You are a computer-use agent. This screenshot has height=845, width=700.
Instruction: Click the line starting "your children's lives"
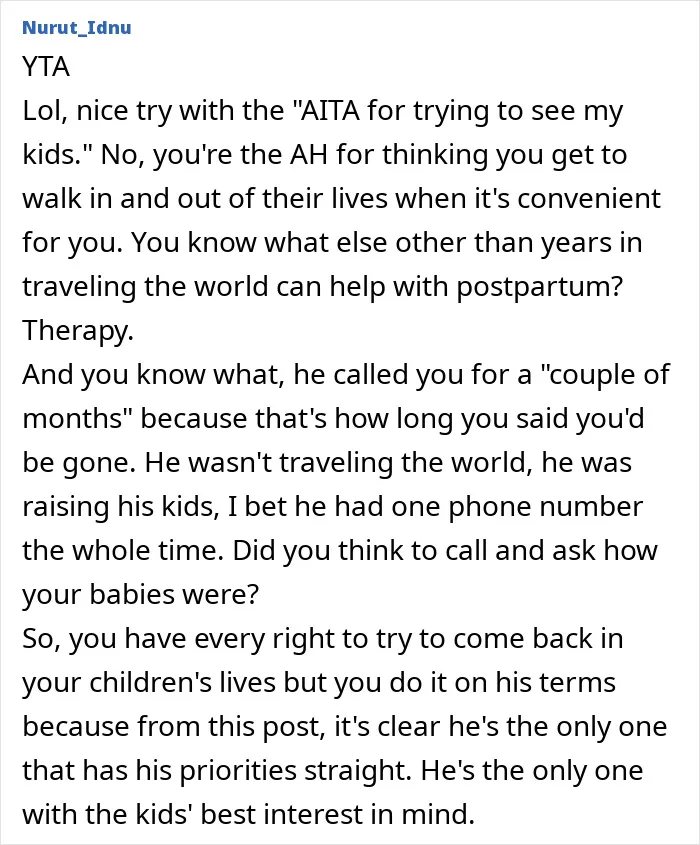318,683
